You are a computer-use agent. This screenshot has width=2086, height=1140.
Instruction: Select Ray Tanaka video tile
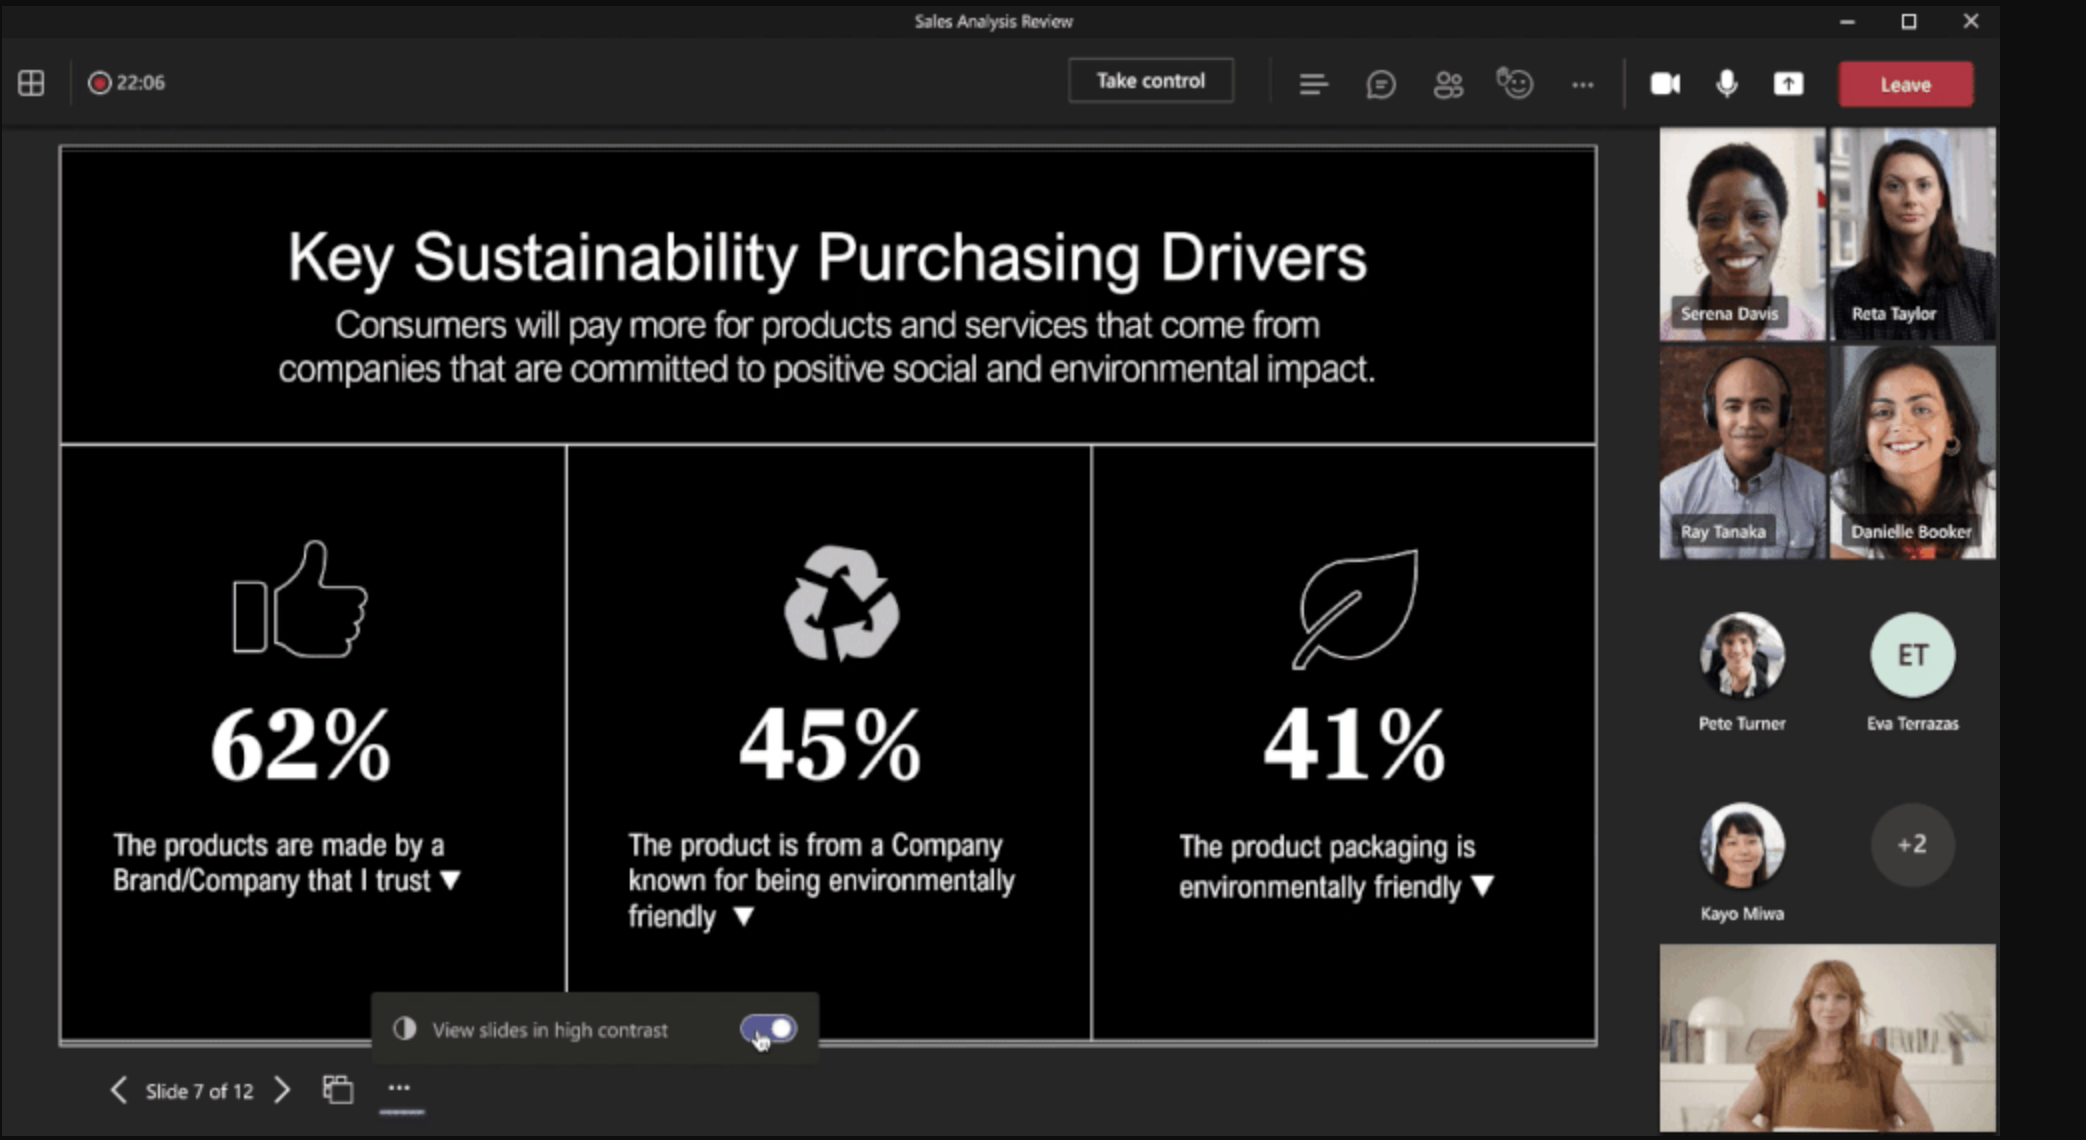[1742, 452]
